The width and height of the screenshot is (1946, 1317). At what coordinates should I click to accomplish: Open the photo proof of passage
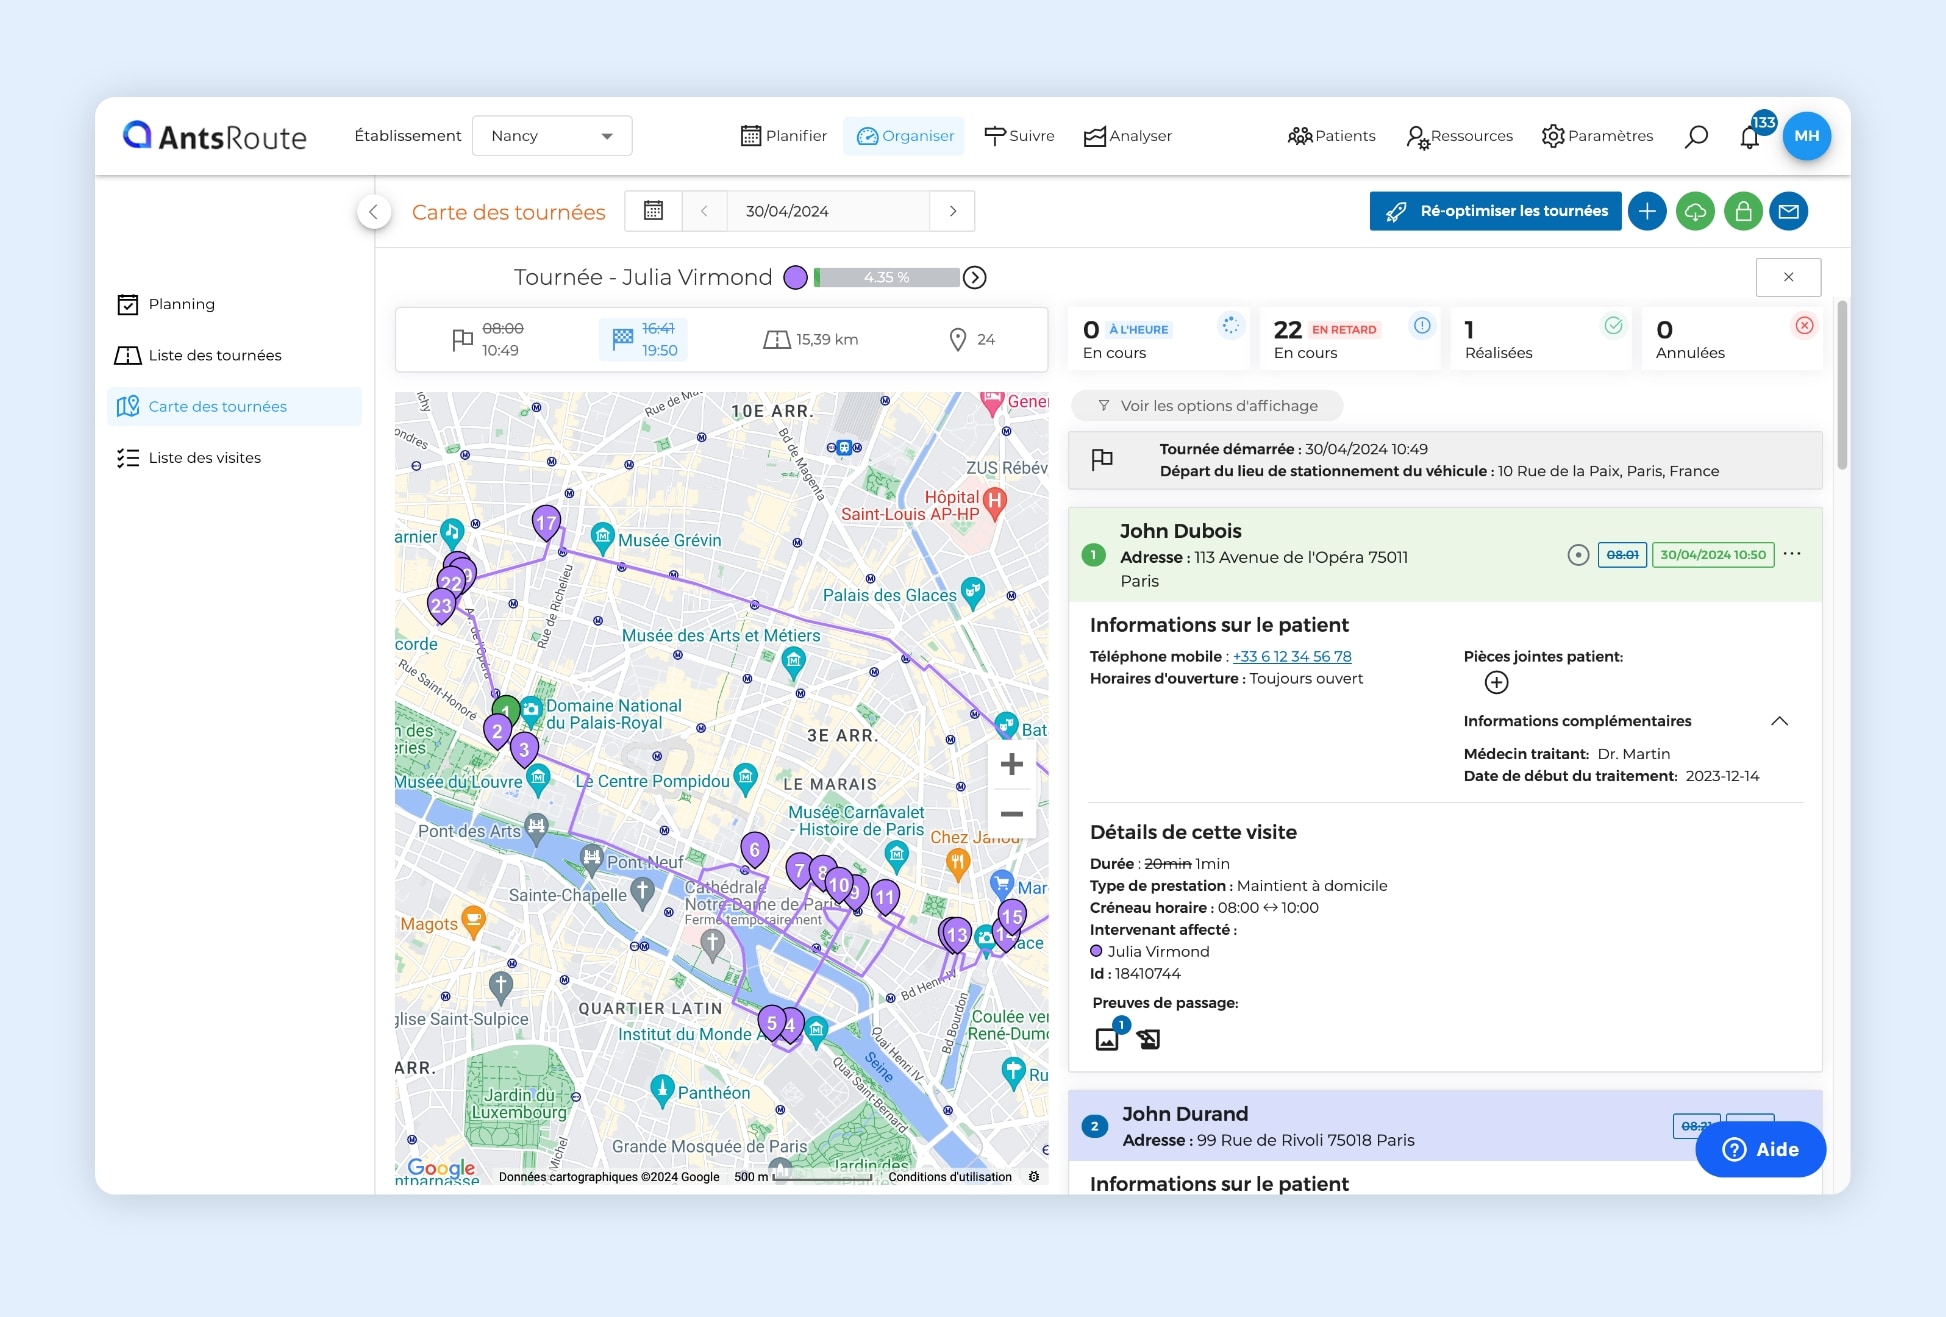1107,1039
